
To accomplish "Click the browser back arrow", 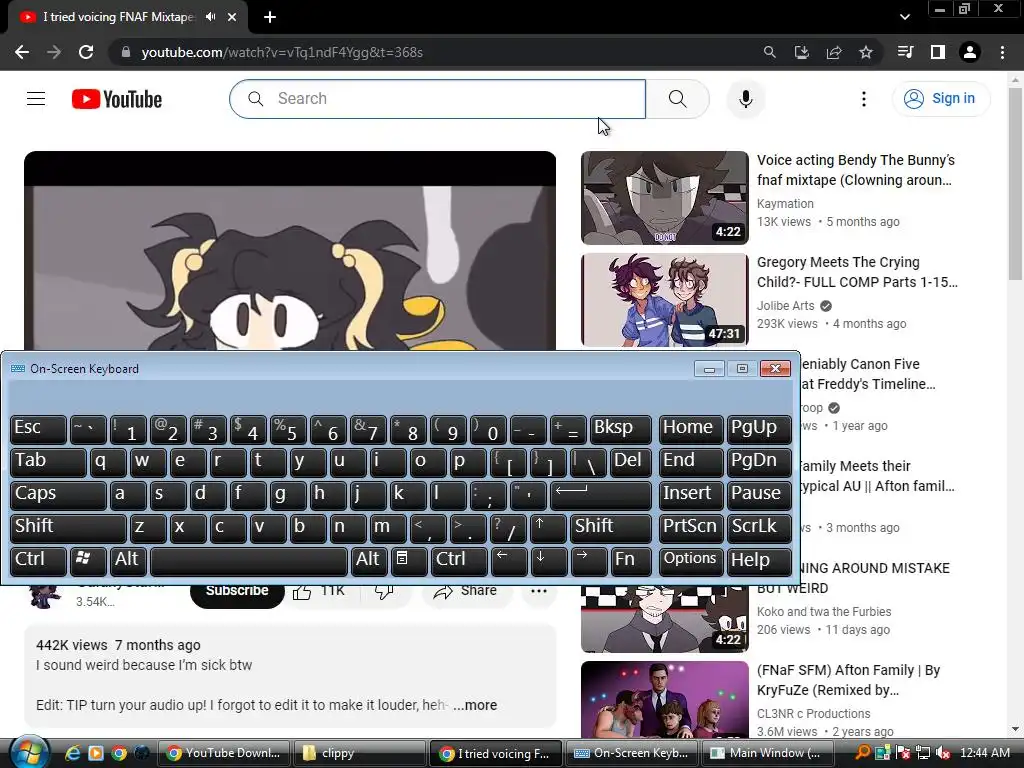I will pyautogui.click(x=22, y=52).
